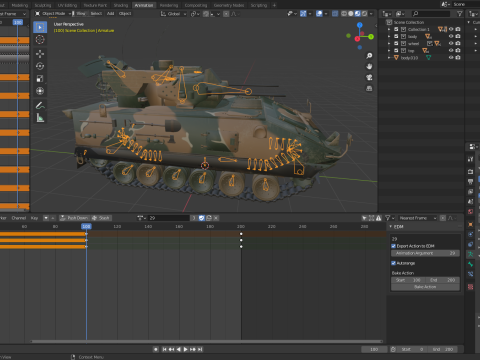Screen dimensions: 480x360
Task: Toggle Only Show Errors warning icon
Action: click(379, 218)
